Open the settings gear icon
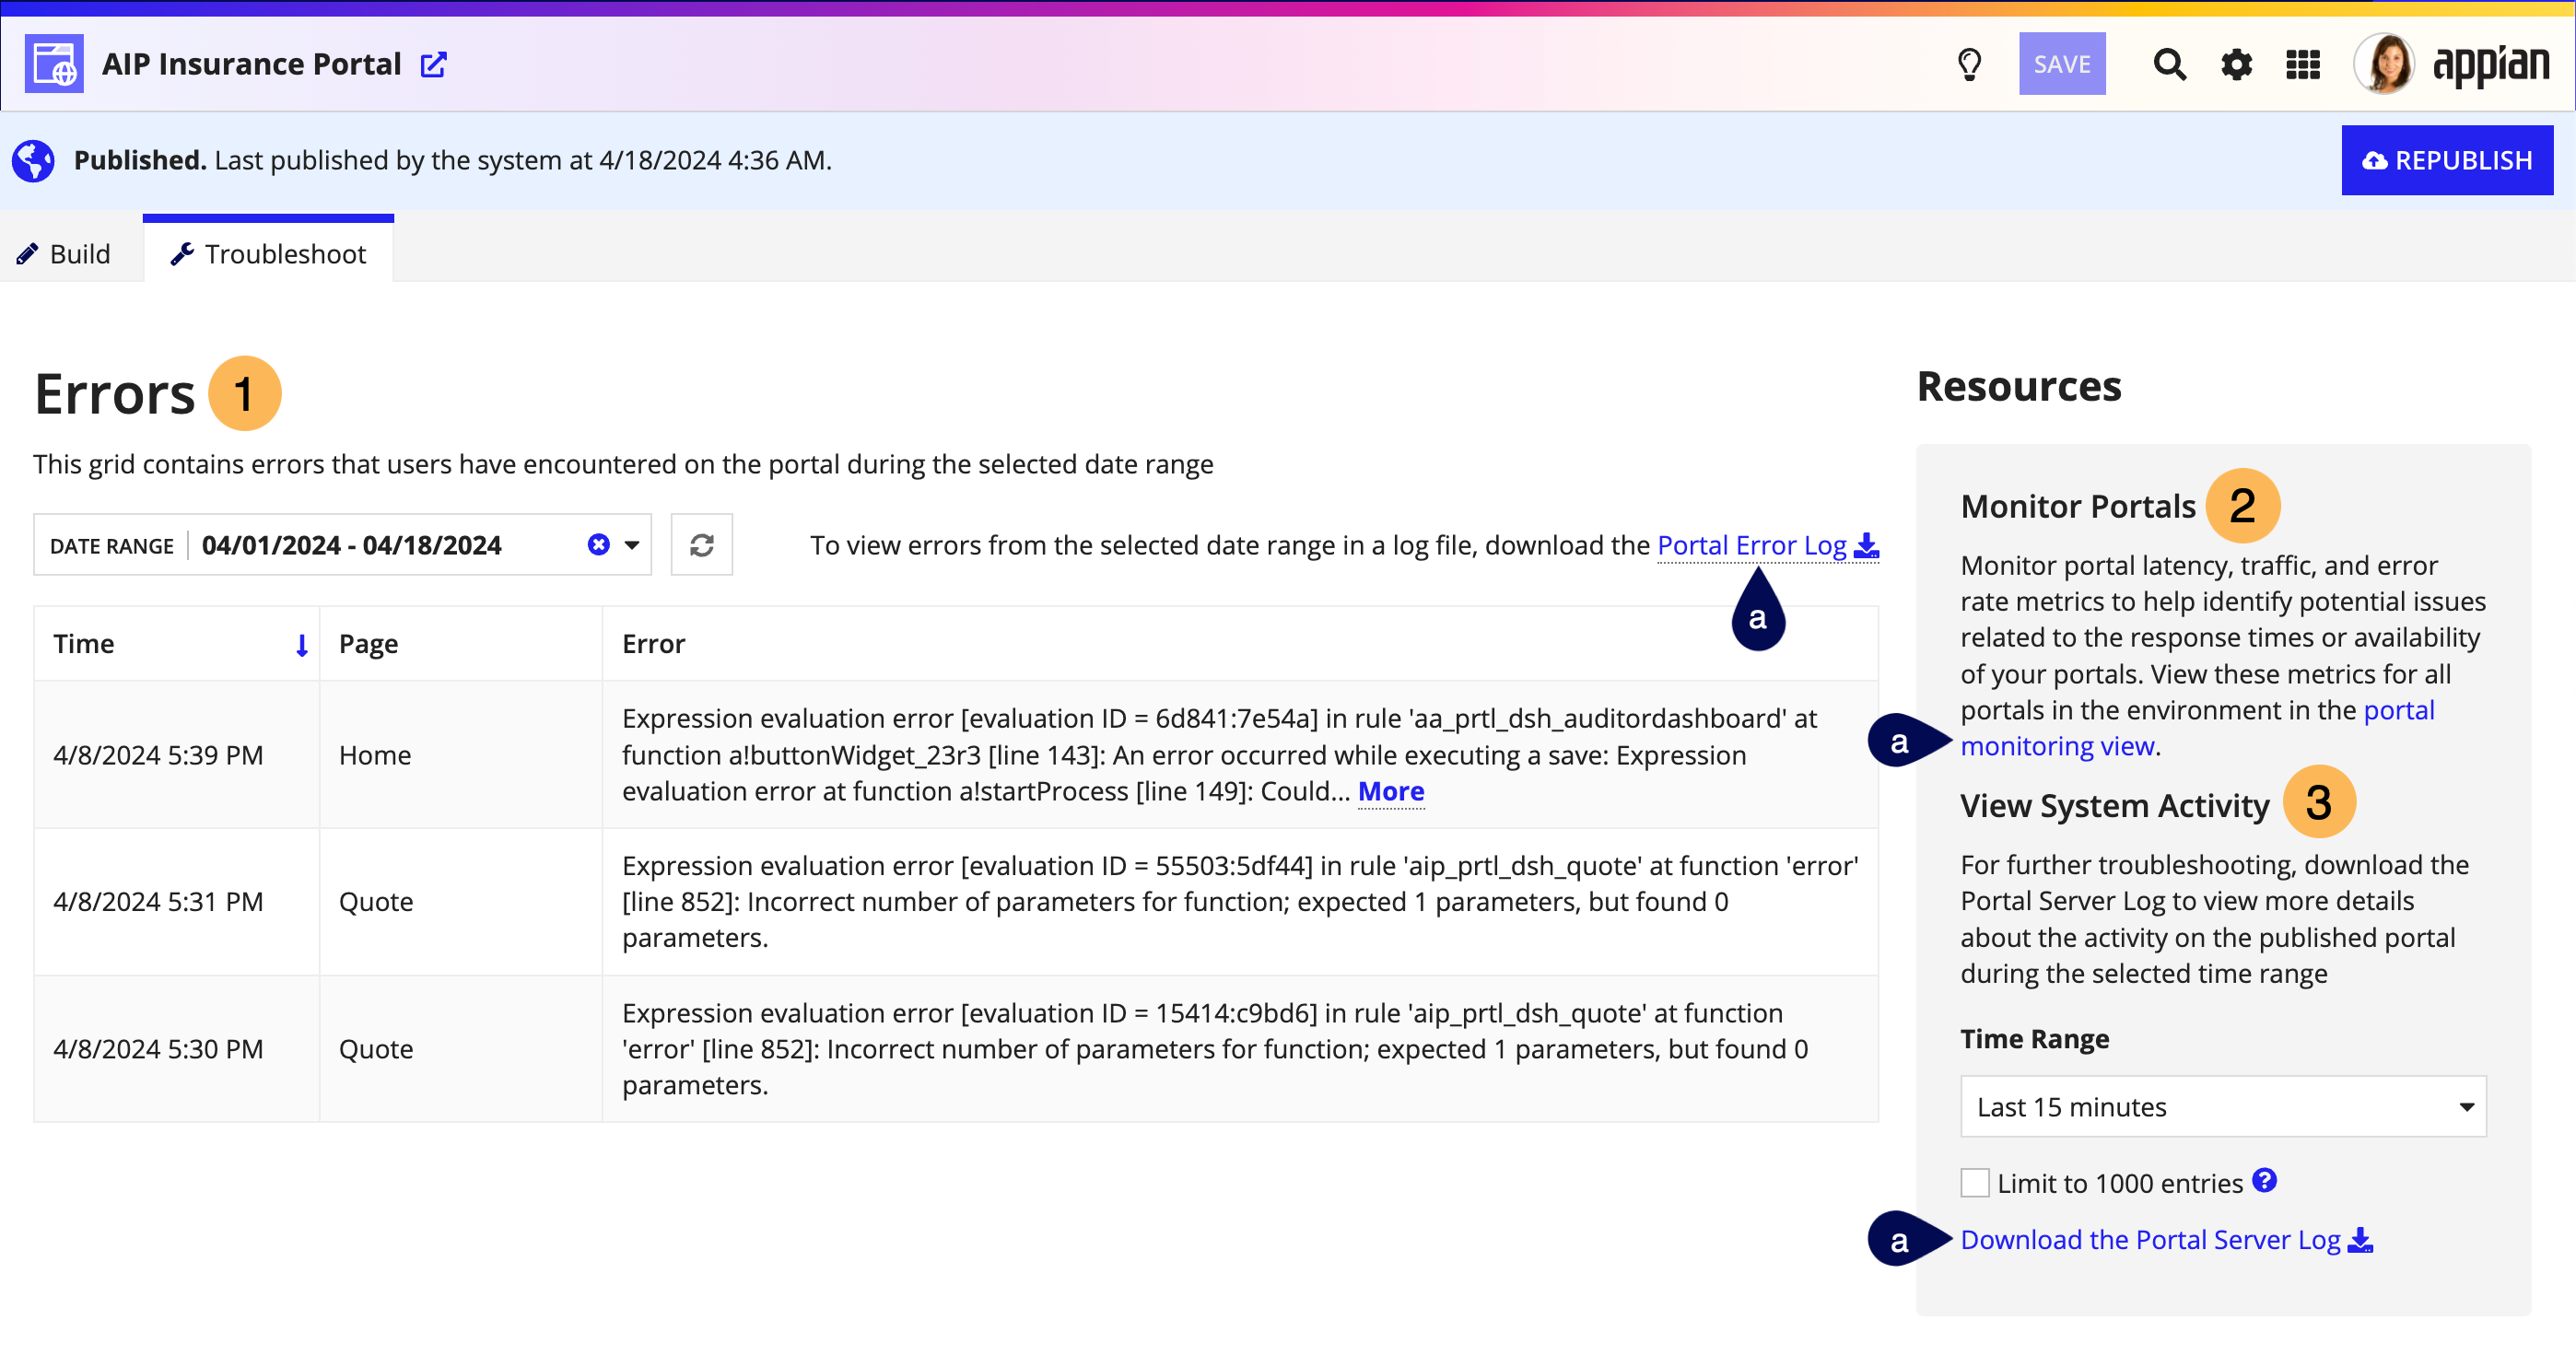The height and width of the screenshot is (1367, 2576). (2236, 65)
